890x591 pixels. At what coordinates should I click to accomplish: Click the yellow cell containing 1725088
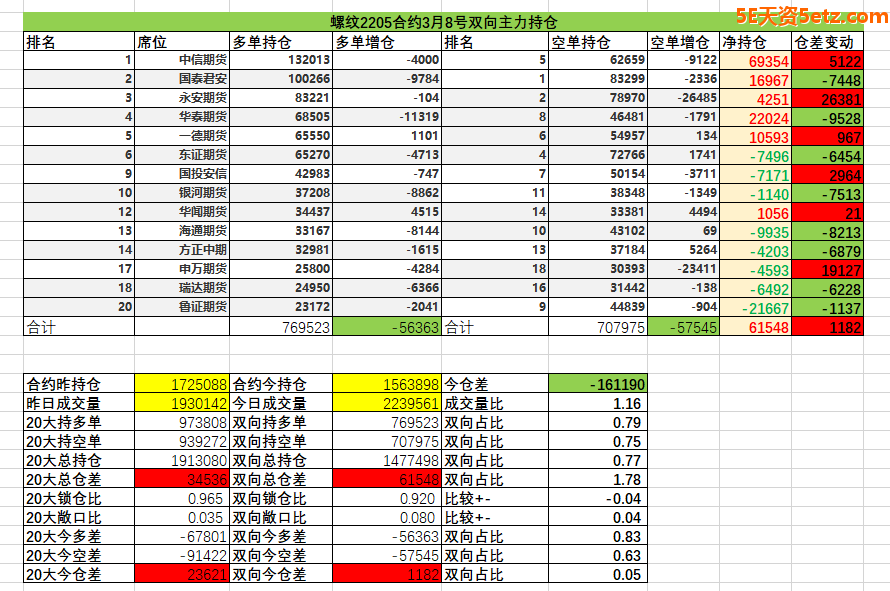[x=181, y=384]
